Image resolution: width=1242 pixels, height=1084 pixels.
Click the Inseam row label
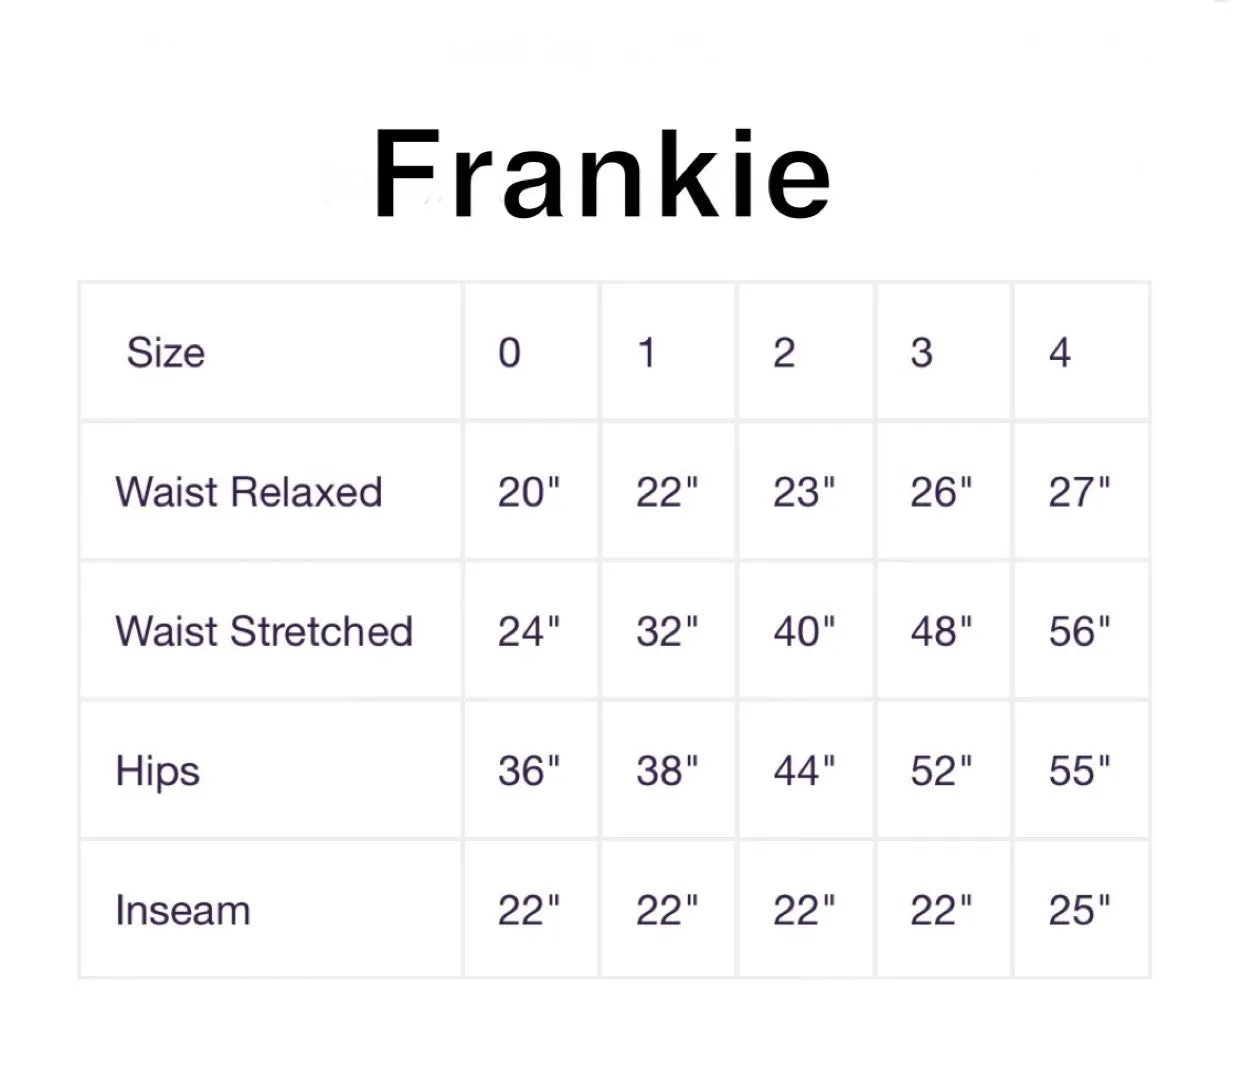pyautogui.click(x=183, y=911)
